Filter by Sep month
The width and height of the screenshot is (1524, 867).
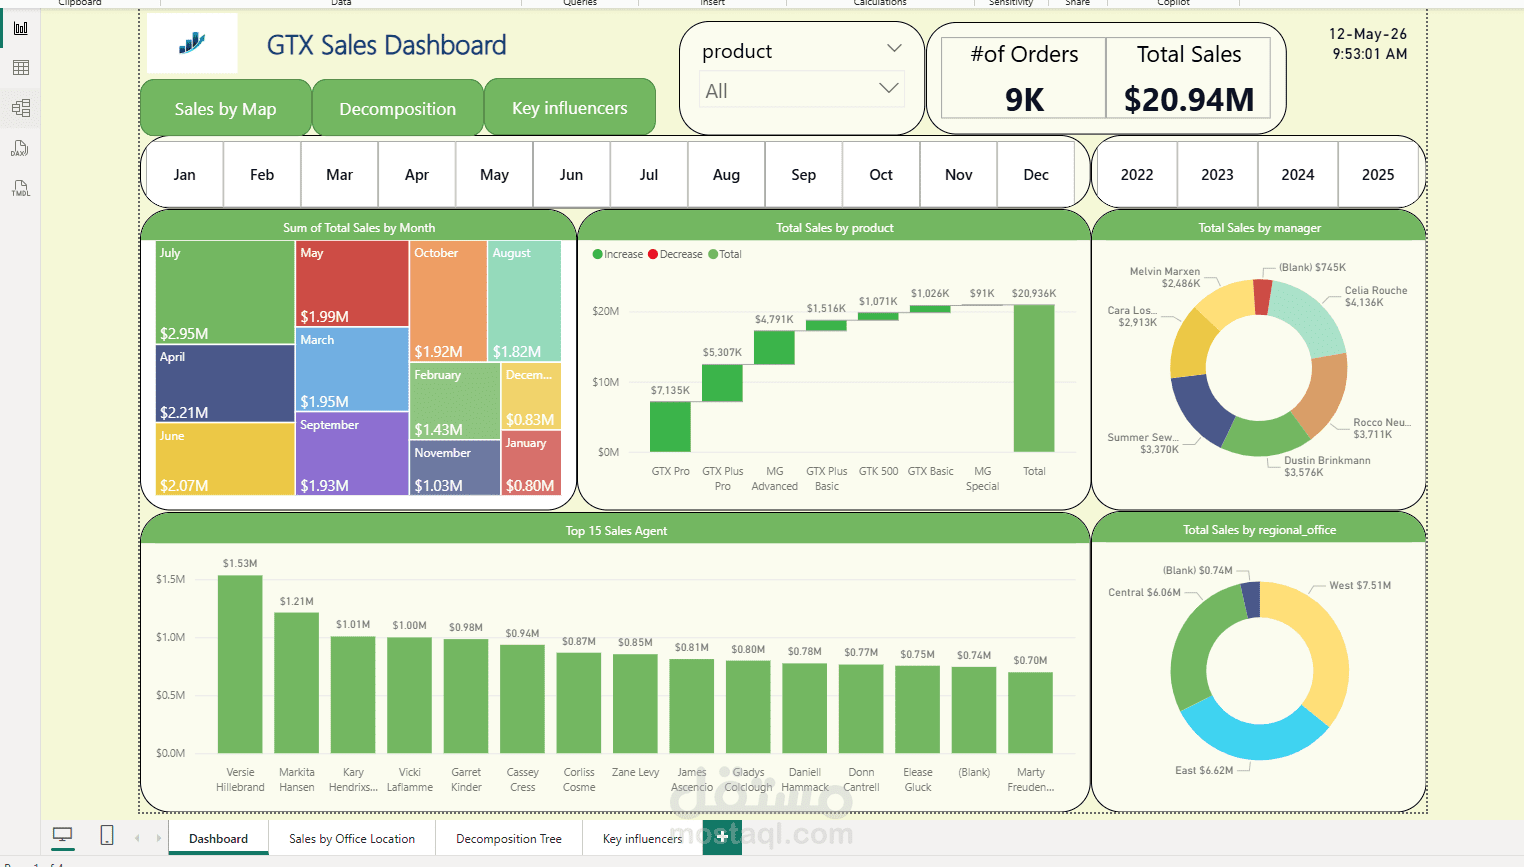804,174
